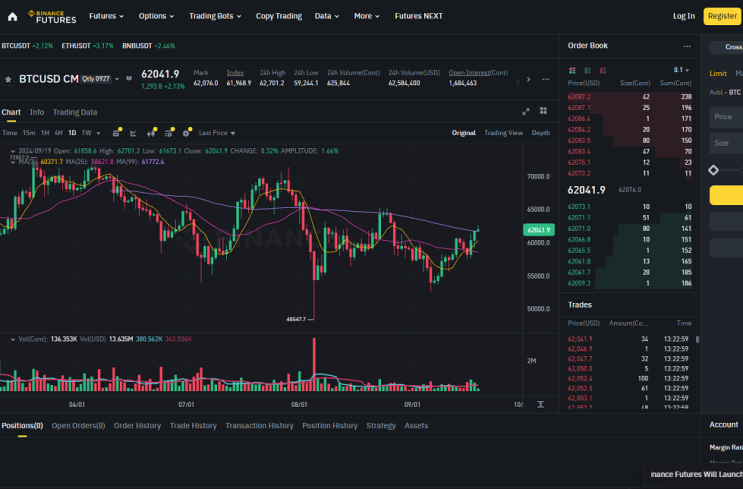Image resolution: width=743 pixels, height=489 pixels.
Task: Open Order Book more options ellipsis
Action: click(x=687, y=46)
